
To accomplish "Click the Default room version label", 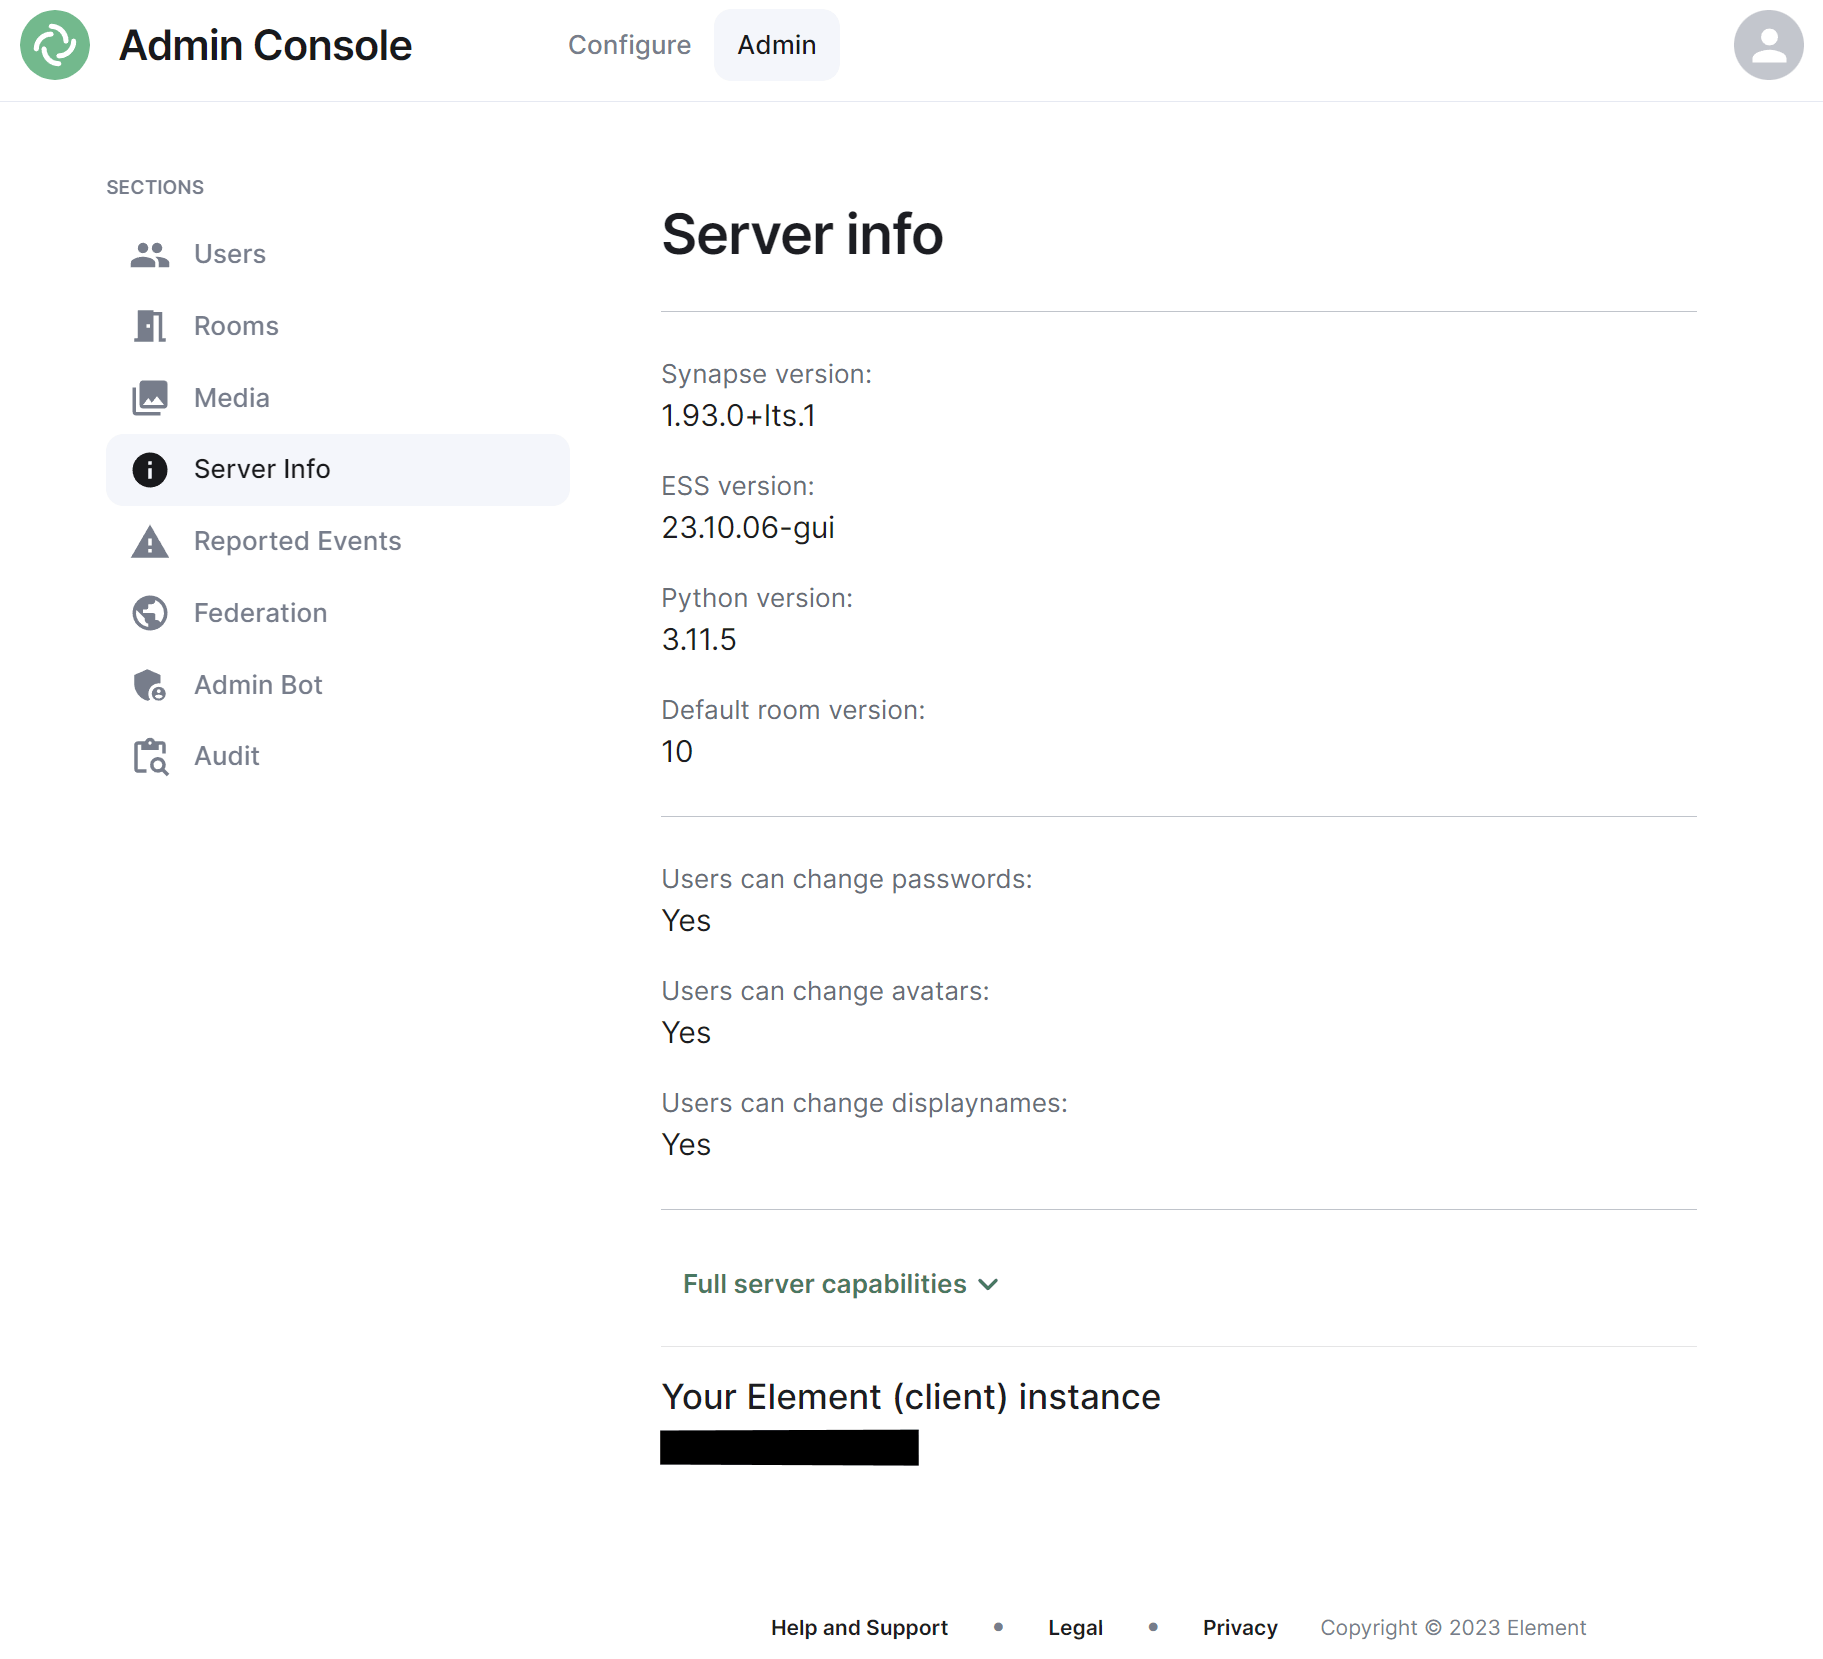I will click(x=793, y=710).
